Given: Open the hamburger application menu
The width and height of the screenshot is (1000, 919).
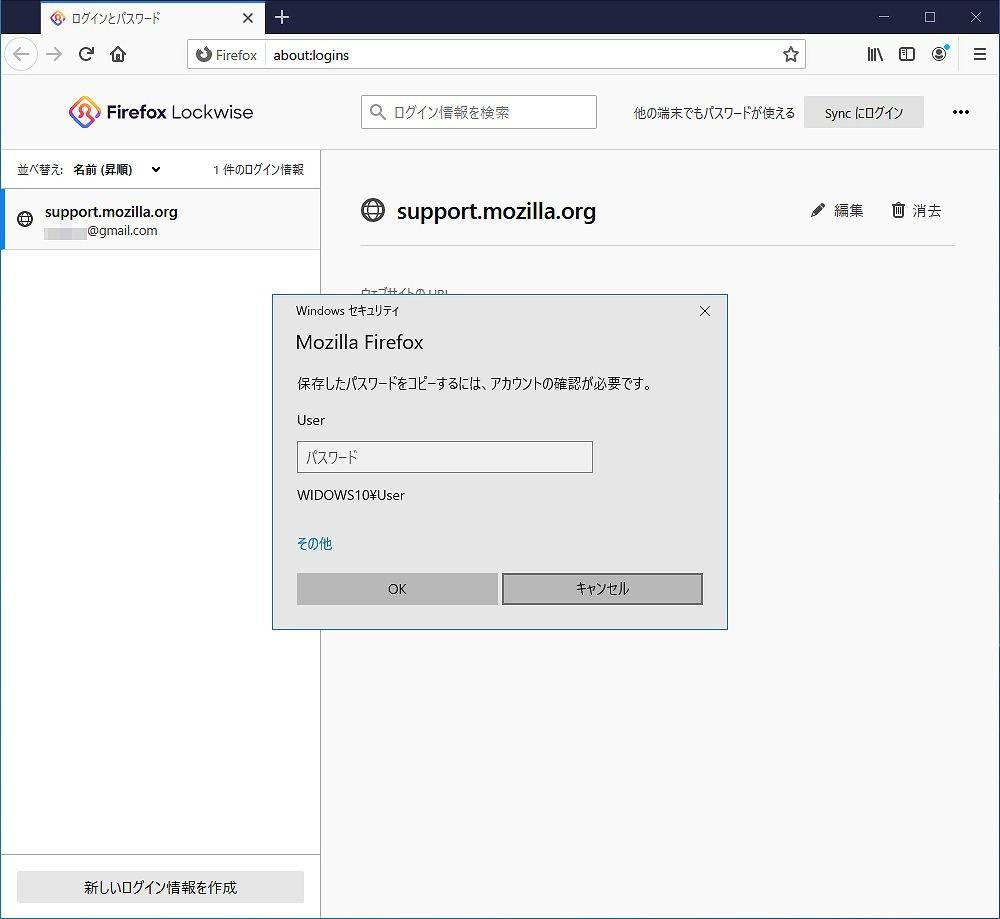Looking at the screenshot, I should pyautogui.click(x=980, y=54).
